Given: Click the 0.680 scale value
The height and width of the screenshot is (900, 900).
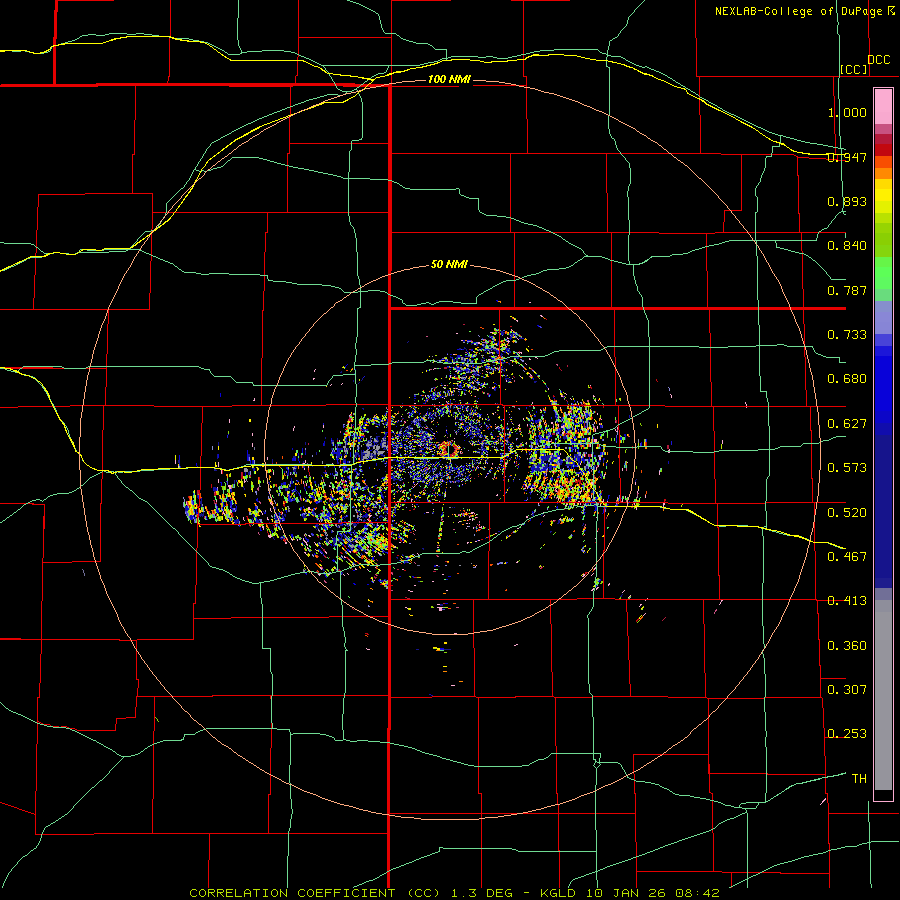Looking at the screenshot, I should (x=847, y=379).
